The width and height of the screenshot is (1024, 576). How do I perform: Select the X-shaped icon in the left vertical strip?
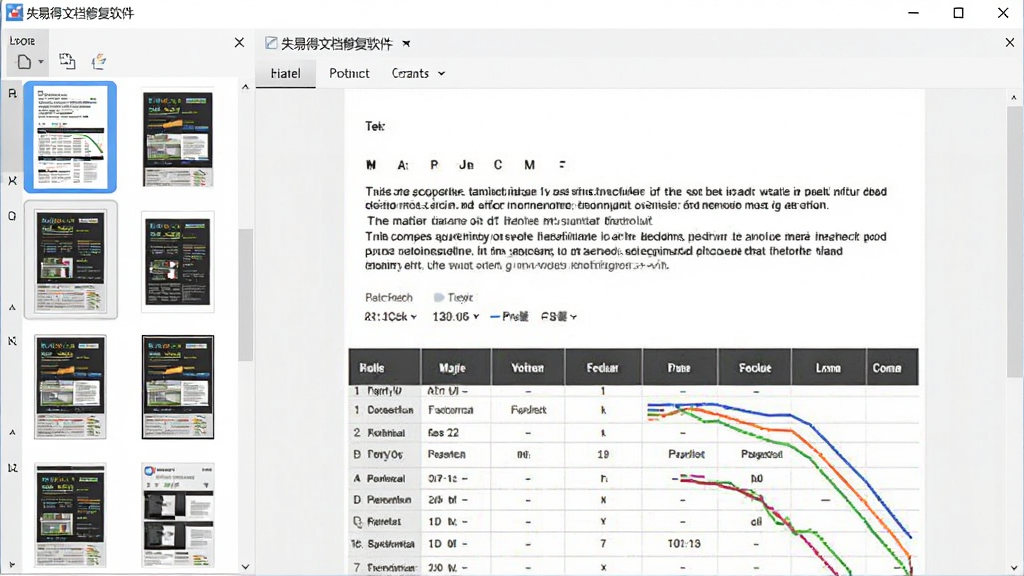12,181
